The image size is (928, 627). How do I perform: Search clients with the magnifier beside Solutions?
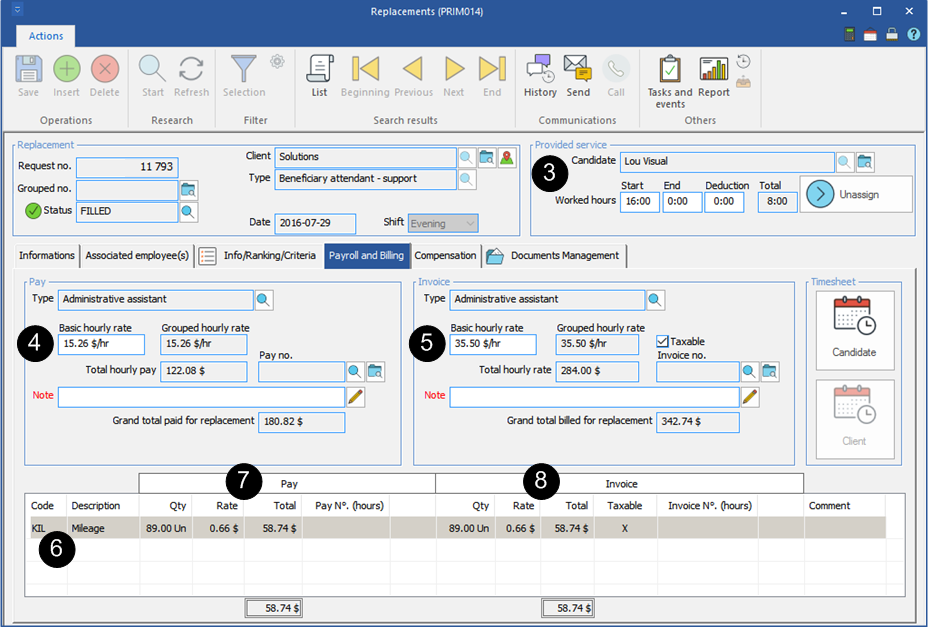[x=466, y=158]
